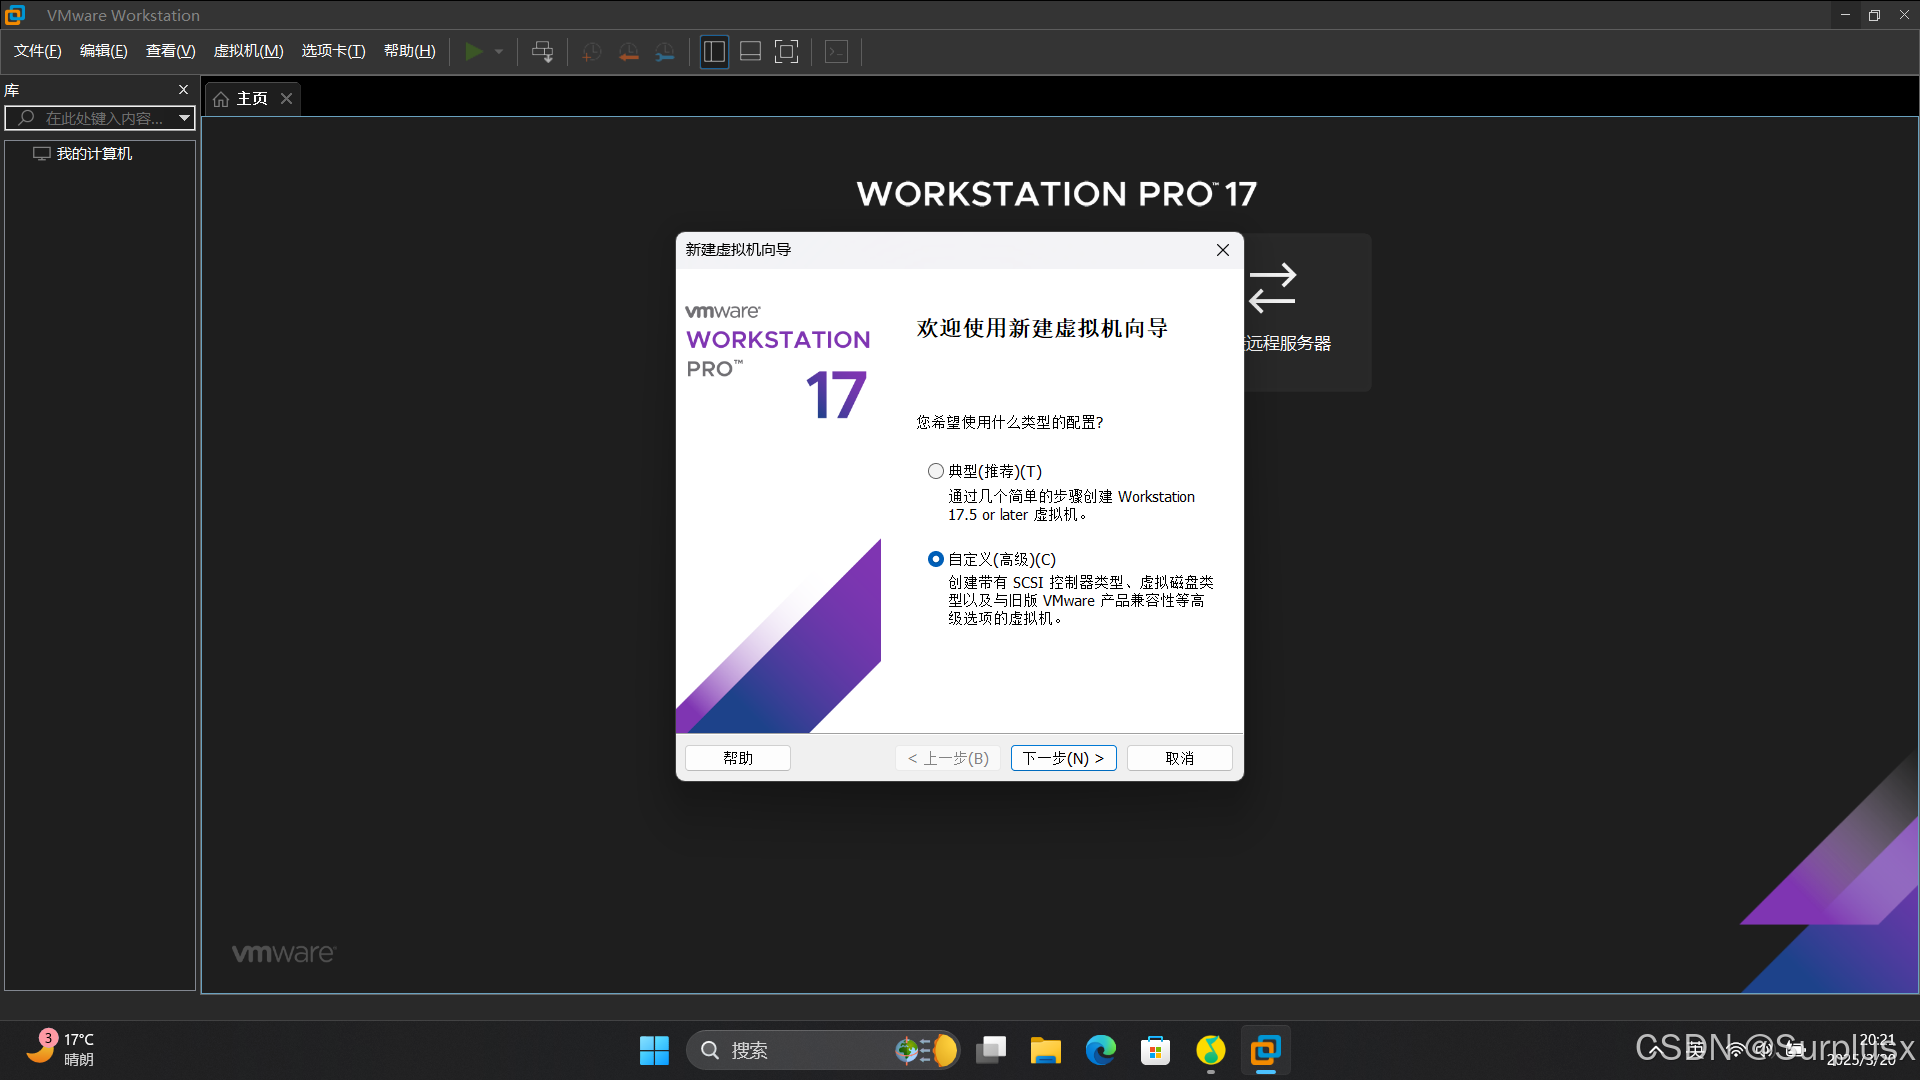This screenshot has height=1080, width=1920.
Task: Enter full screen mode icon
Action: (x=787, y=51)
